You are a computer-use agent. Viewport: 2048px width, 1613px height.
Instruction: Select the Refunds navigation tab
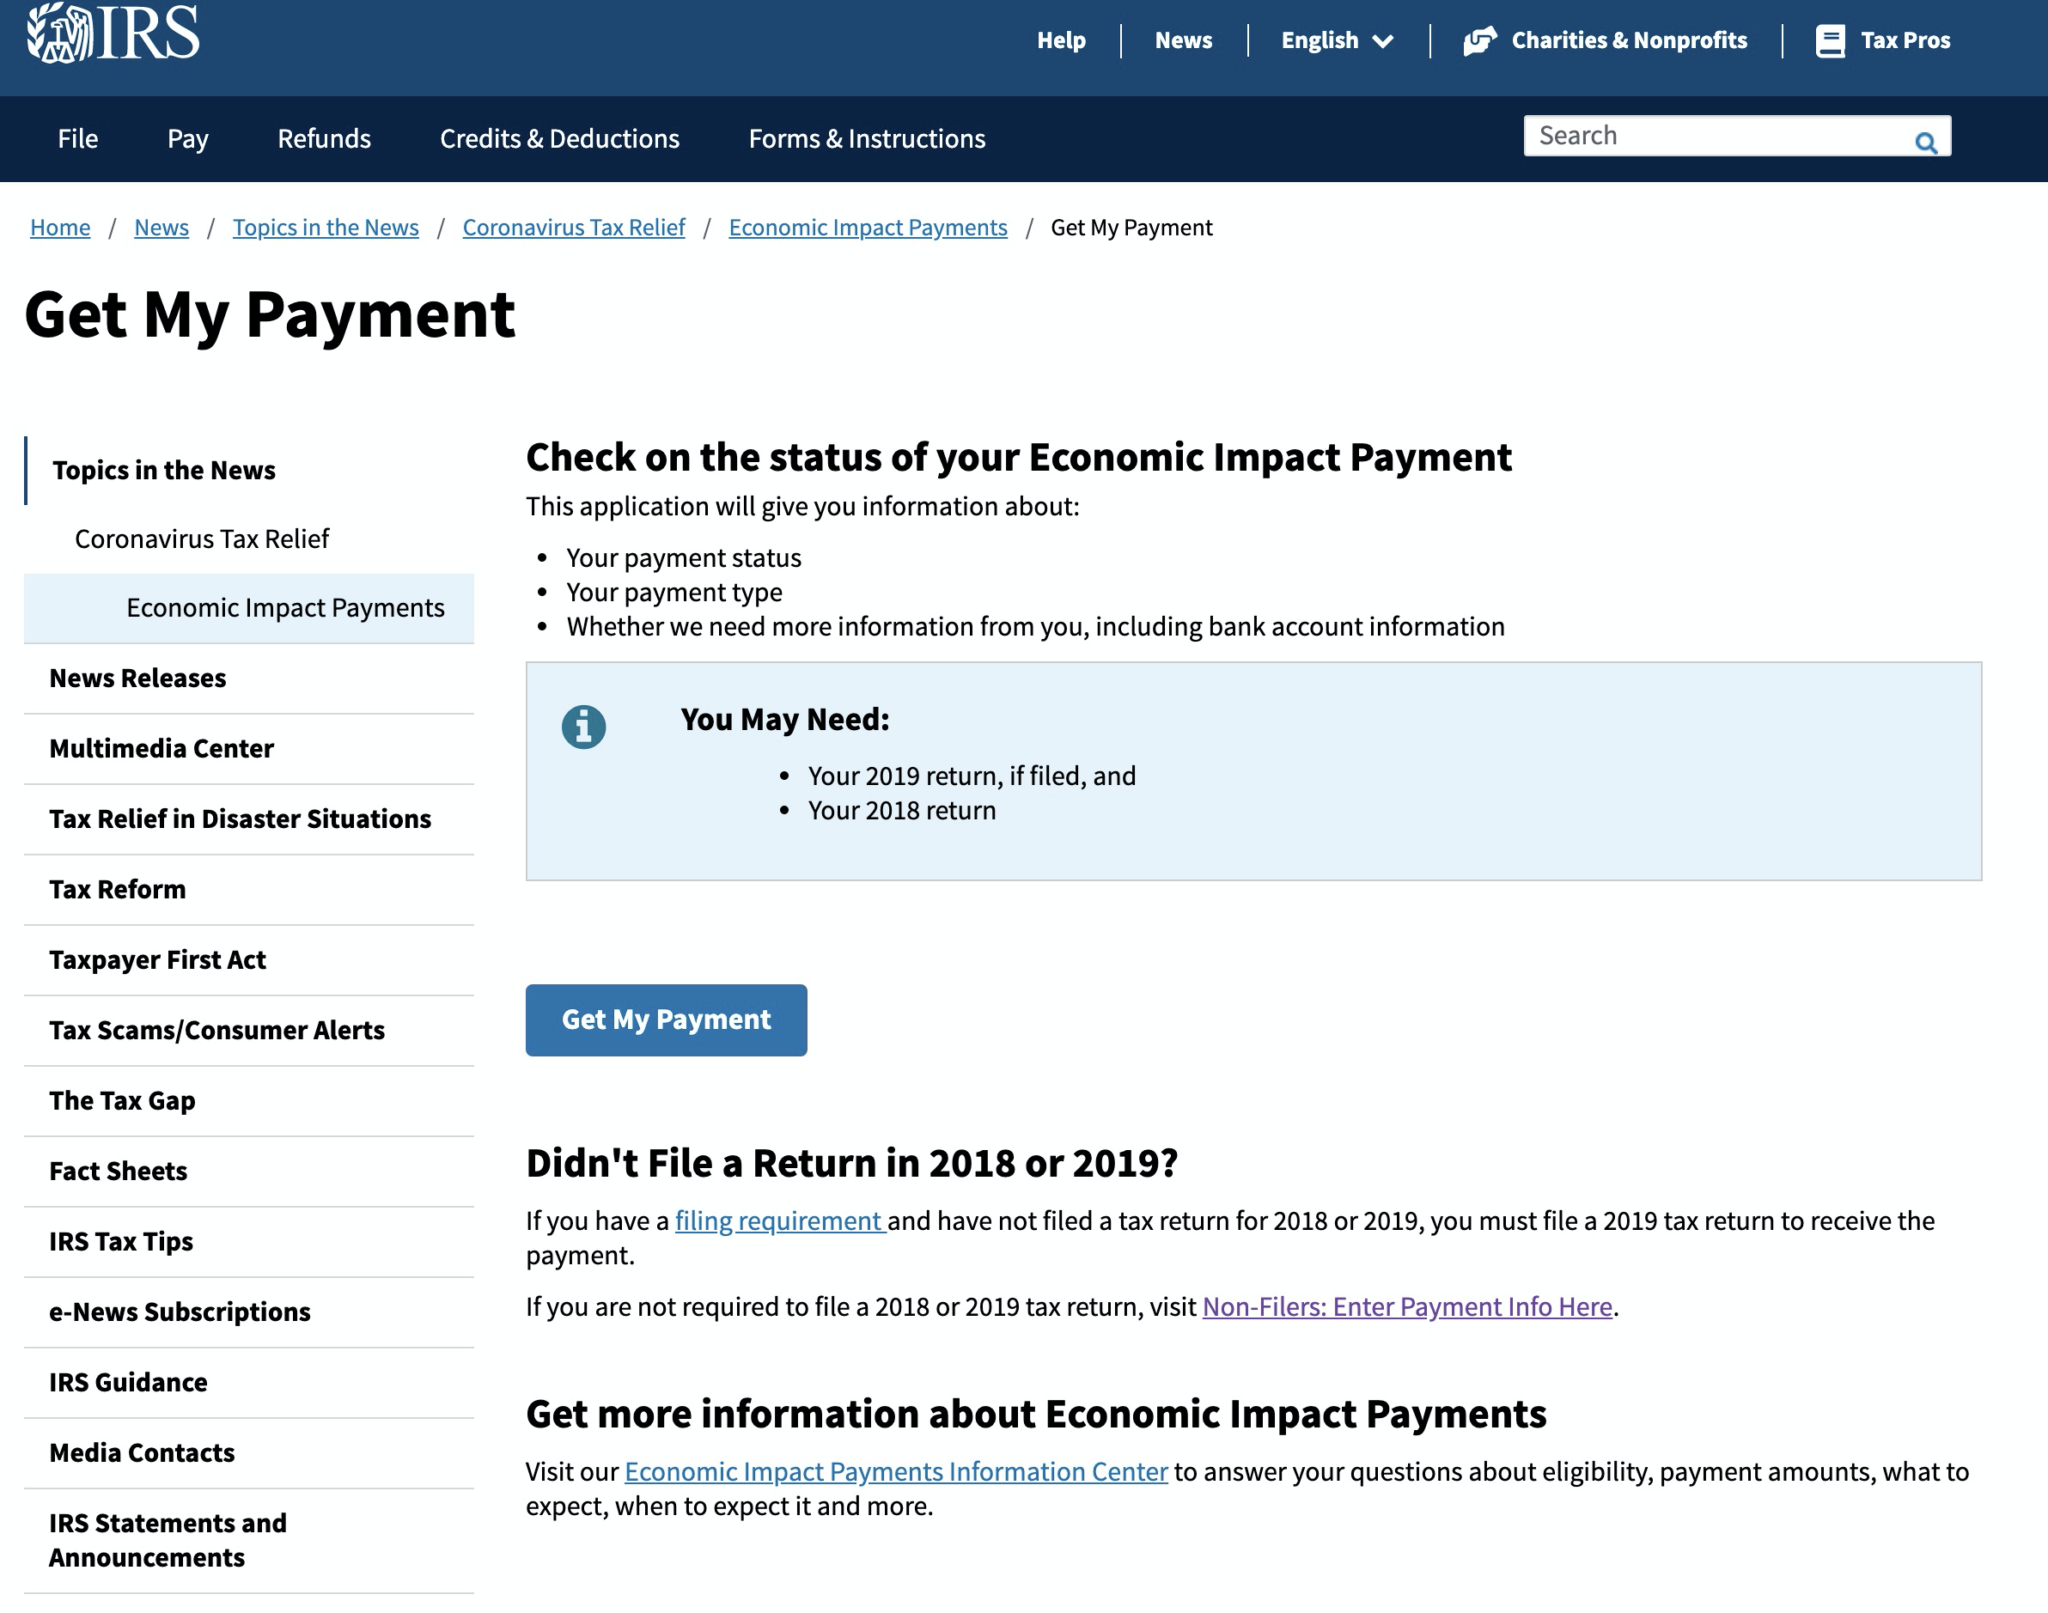pos(324,138)
